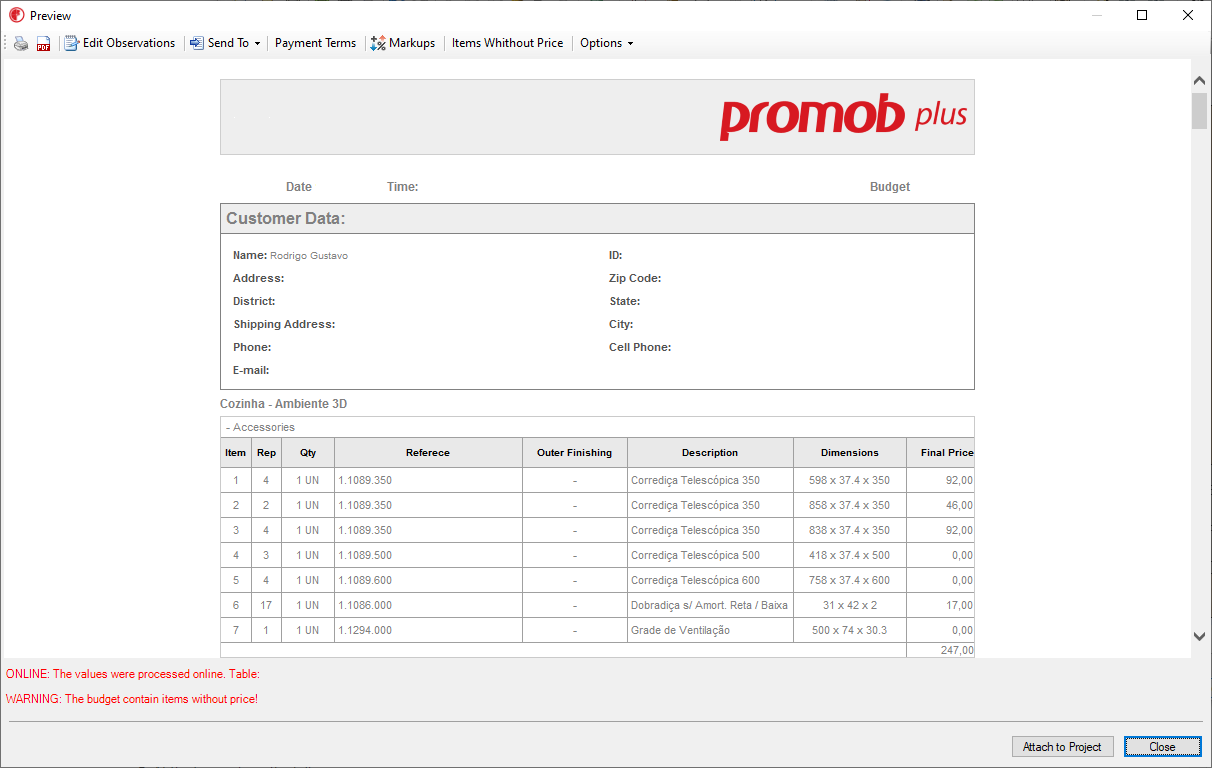Open Payment Terms
1212x768 pixels.
point(315,43)
